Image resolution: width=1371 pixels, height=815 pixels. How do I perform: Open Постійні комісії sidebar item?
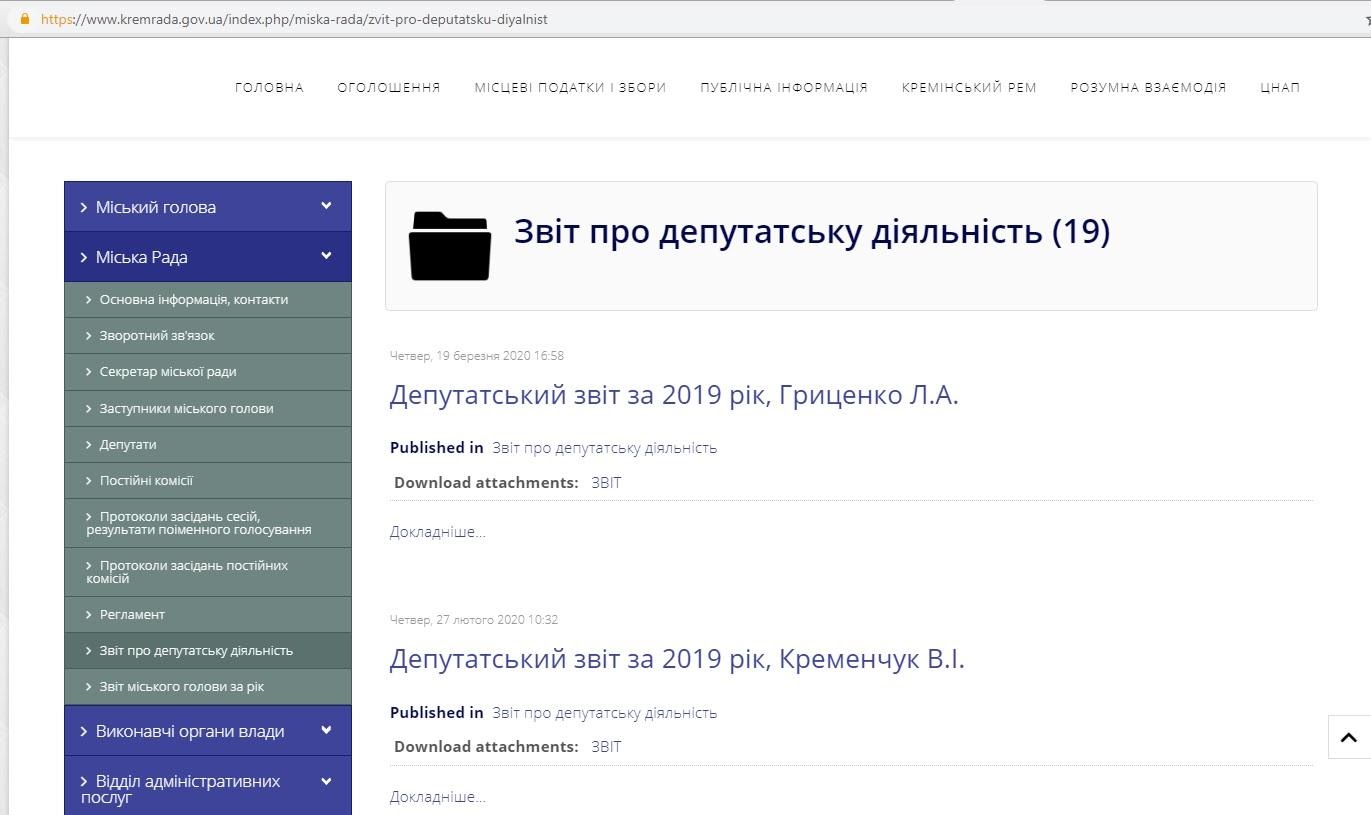pos(146,481)
